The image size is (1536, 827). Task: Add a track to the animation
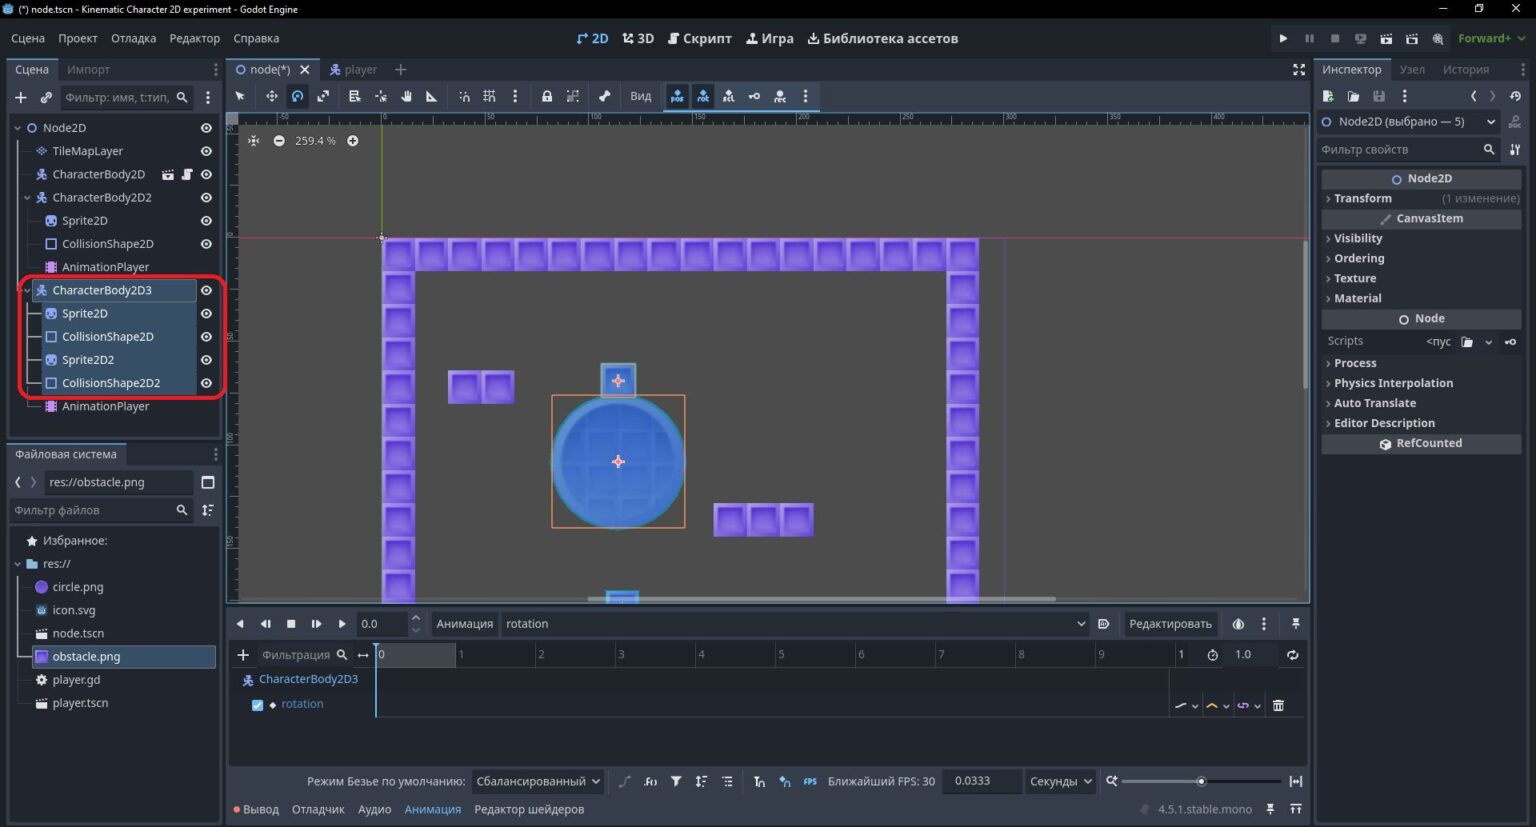pyautogui.click(x=243, y=655)
